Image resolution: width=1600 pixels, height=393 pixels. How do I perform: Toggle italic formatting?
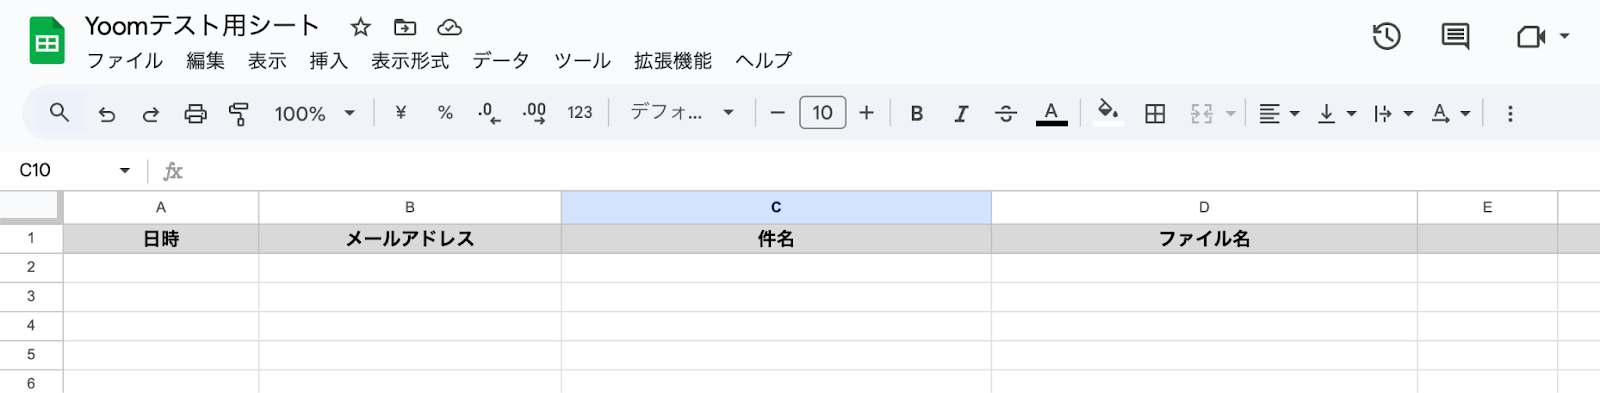(x=961, y=114)
